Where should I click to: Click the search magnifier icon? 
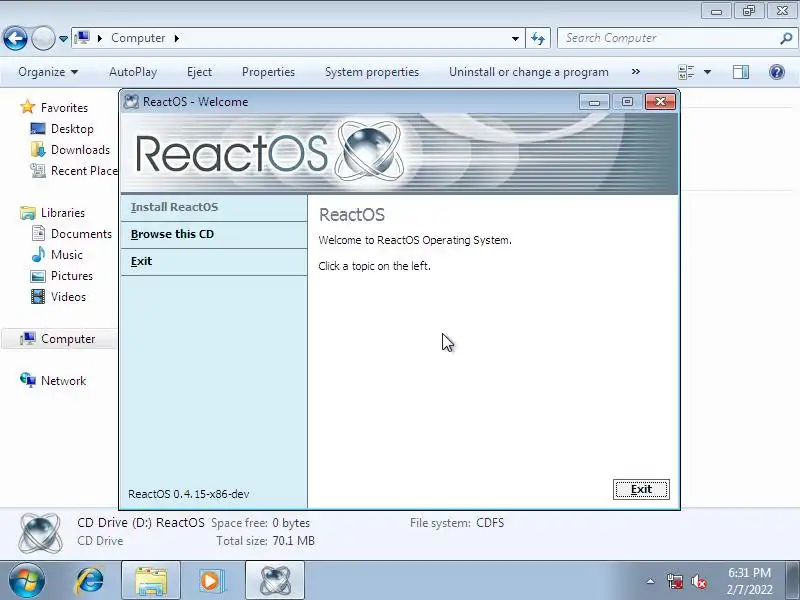point(786,38)
